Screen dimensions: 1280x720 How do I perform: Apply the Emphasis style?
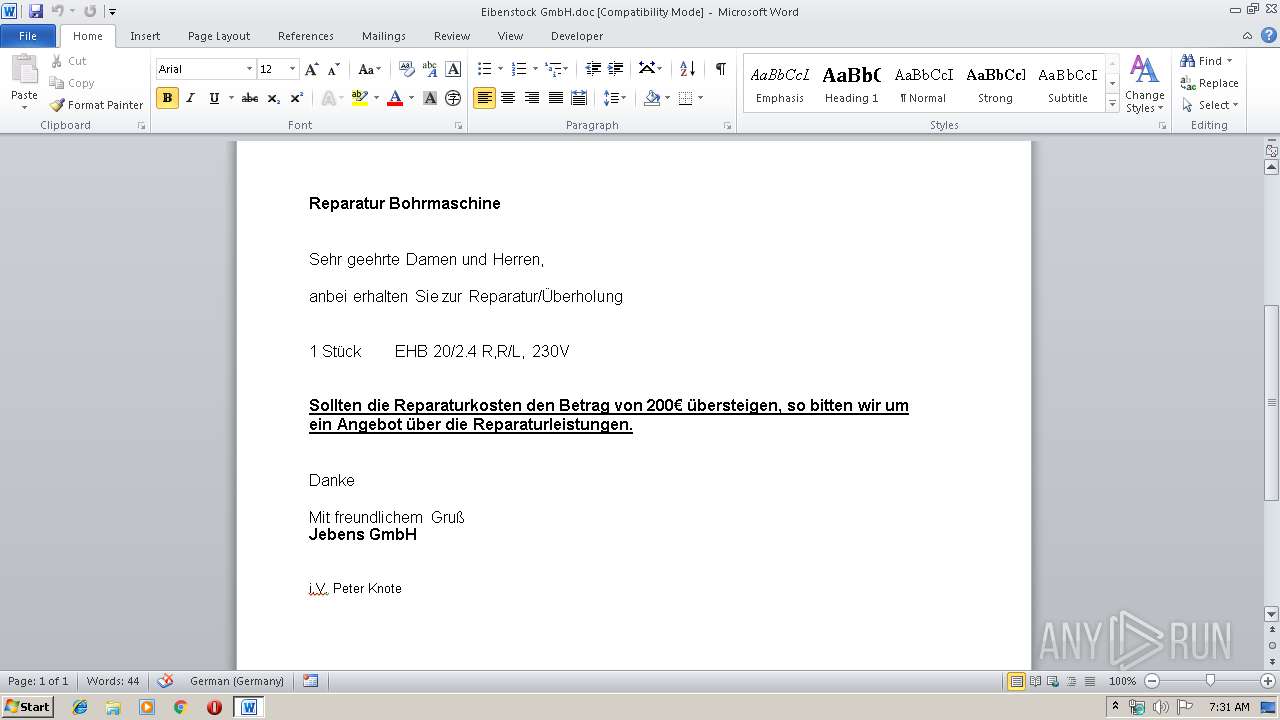pos(780,85)
